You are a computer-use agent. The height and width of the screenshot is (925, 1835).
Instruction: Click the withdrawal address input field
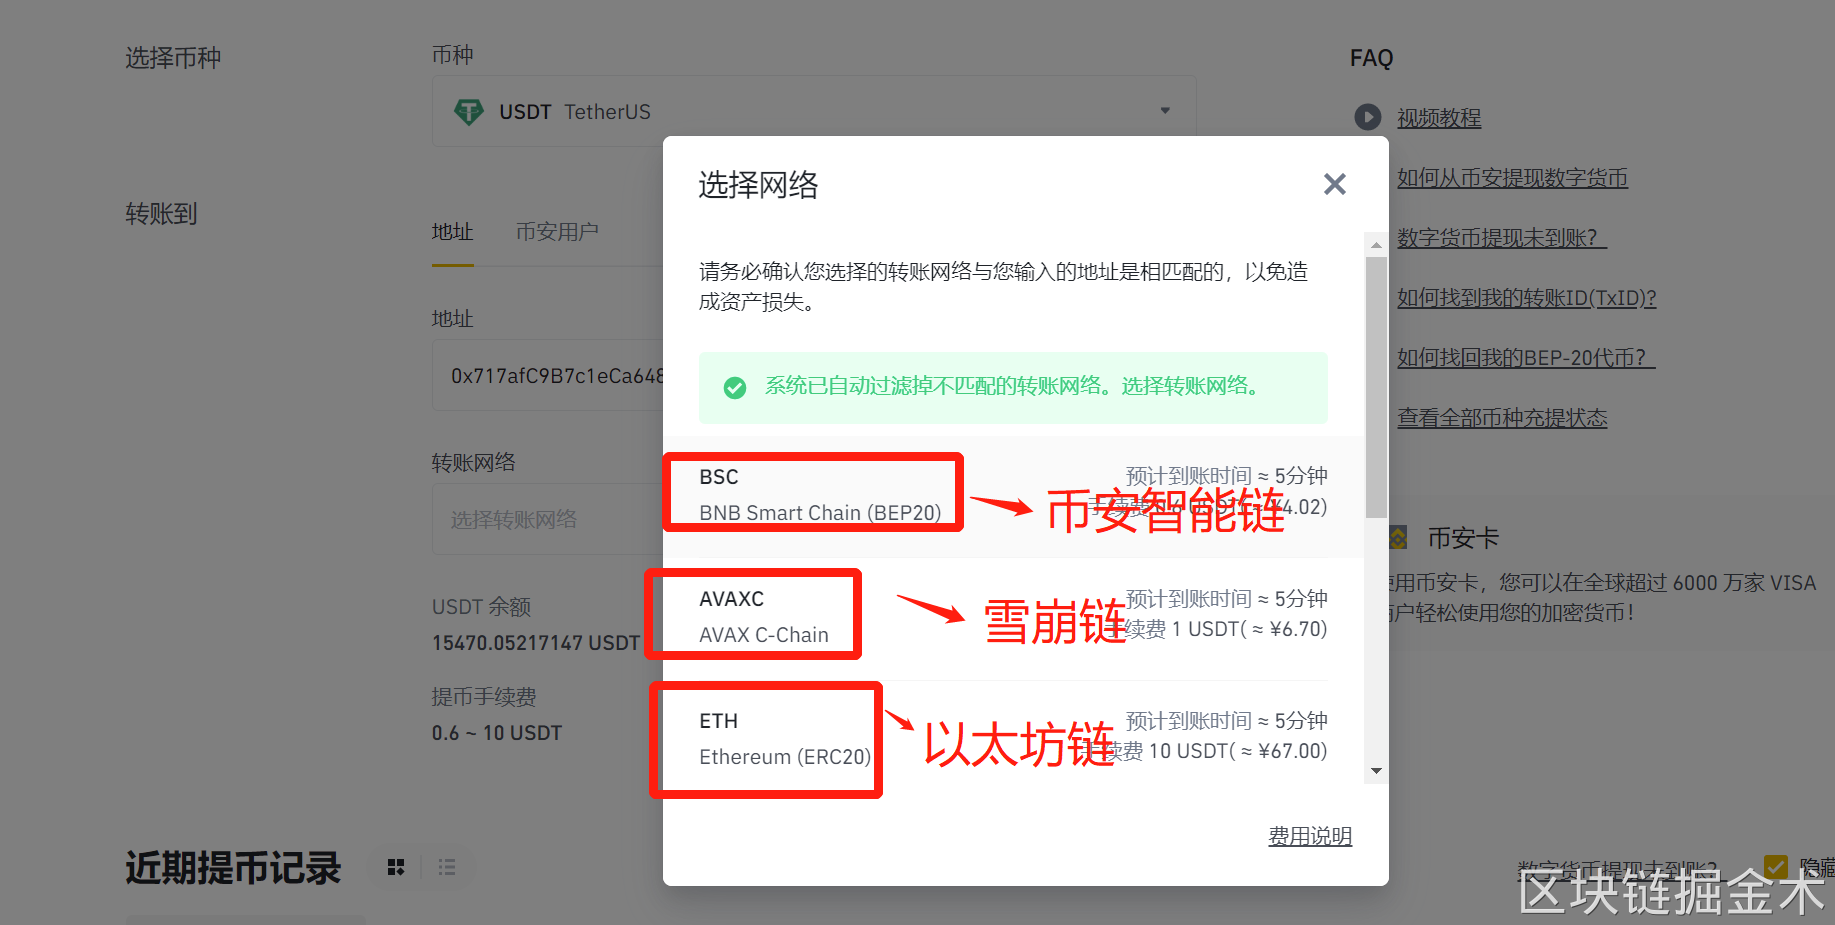pos(548,375)
